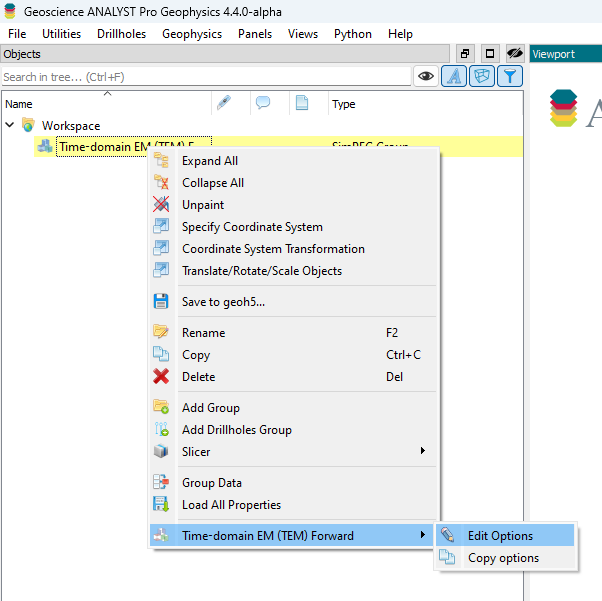Open the Slicer submenu arrow
The width and height of the screenshot is (602, 601).
(x=423, y=450)
